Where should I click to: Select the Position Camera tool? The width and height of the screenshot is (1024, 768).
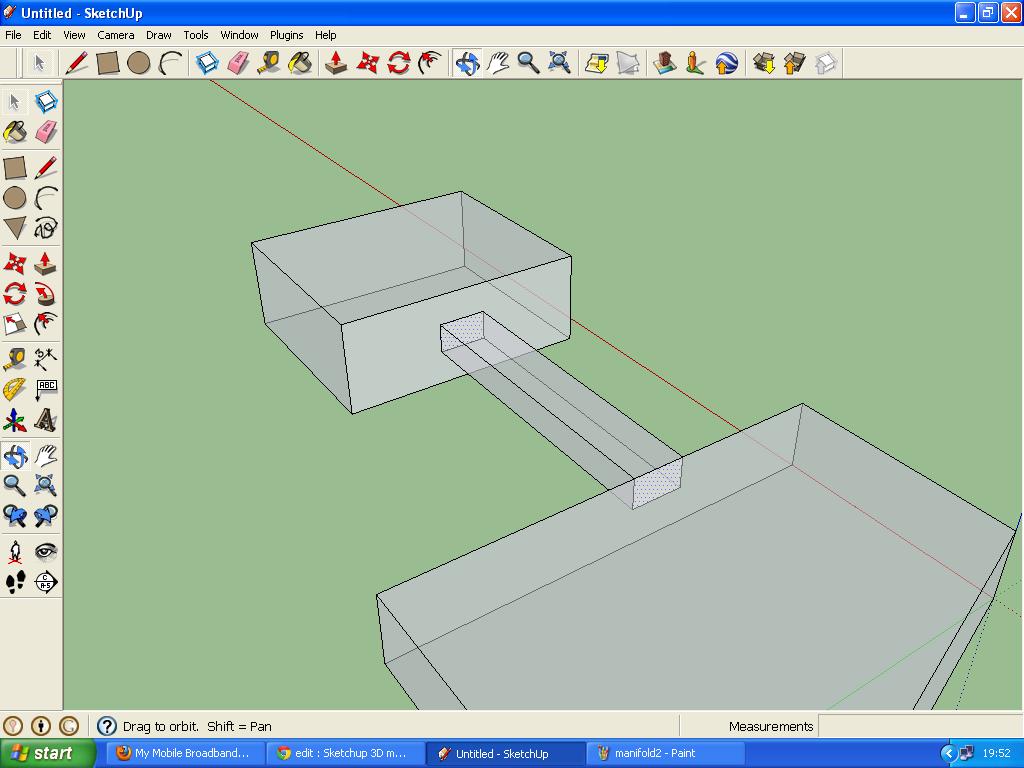pyautogui.click(x=15, y=552)
